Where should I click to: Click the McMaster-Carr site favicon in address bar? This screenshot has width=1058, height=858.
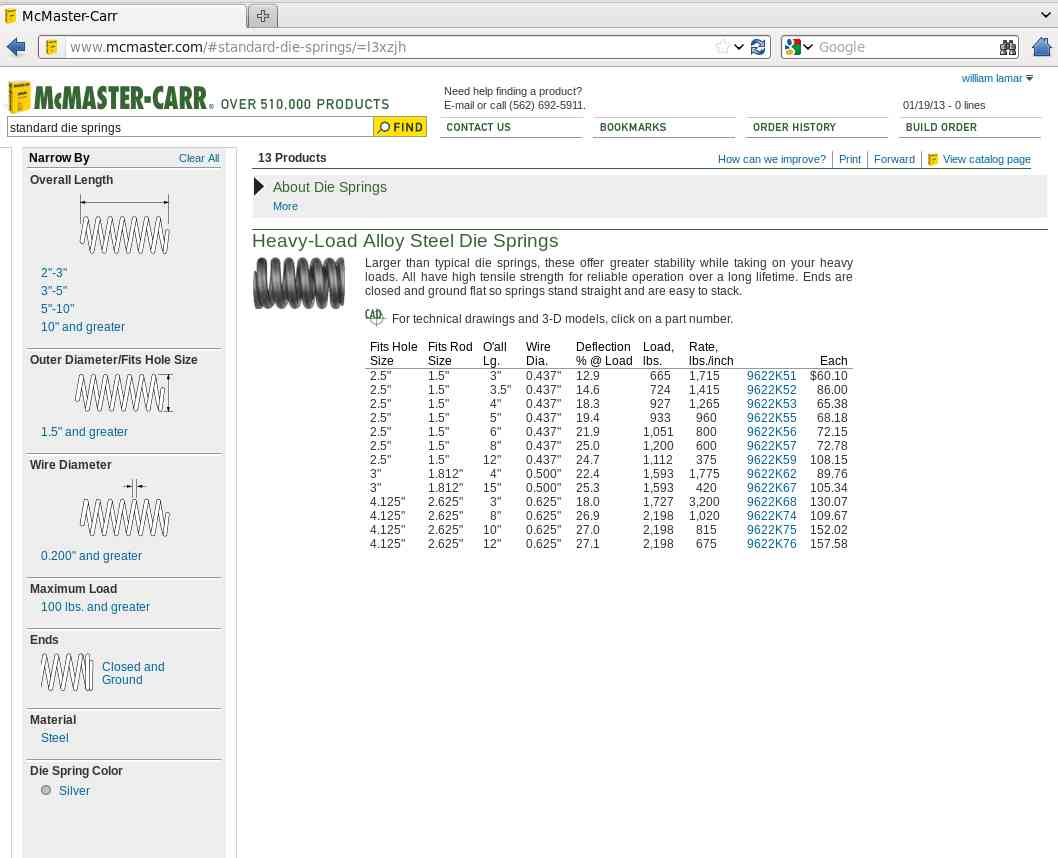52,47
